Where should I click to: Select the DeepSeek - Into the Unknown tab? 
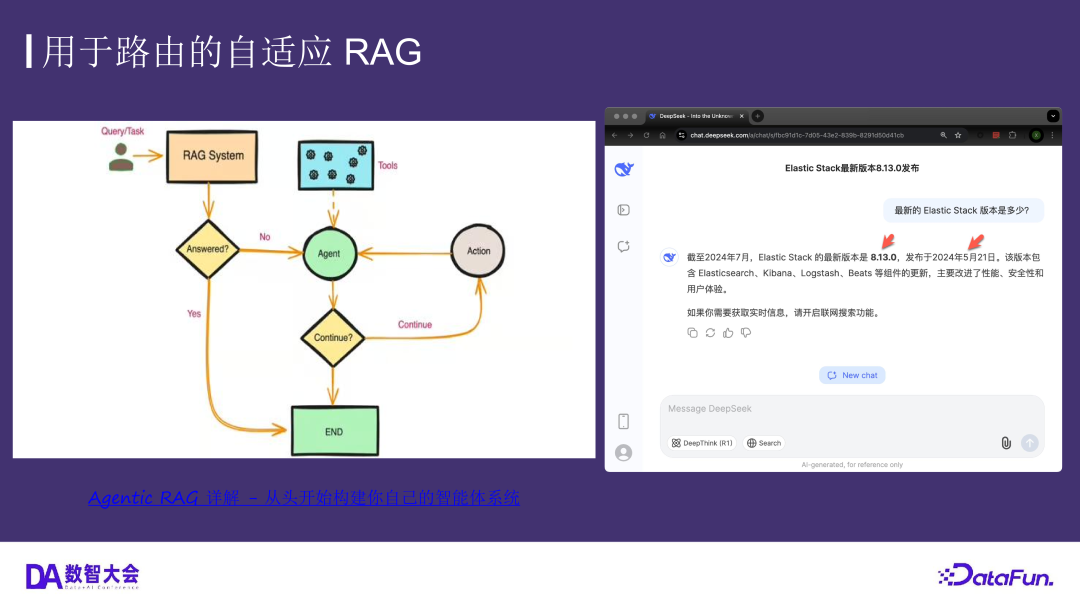pyautogui.click(x=697, y=116)
